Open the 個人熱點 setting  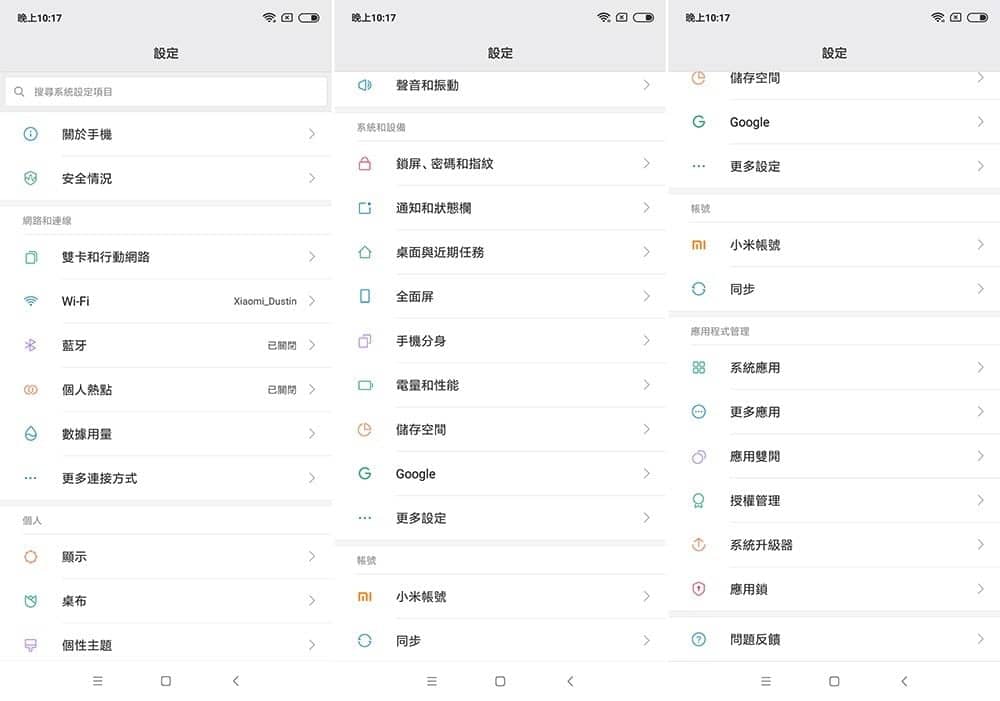pyautogui.click(x=166, y=390)
